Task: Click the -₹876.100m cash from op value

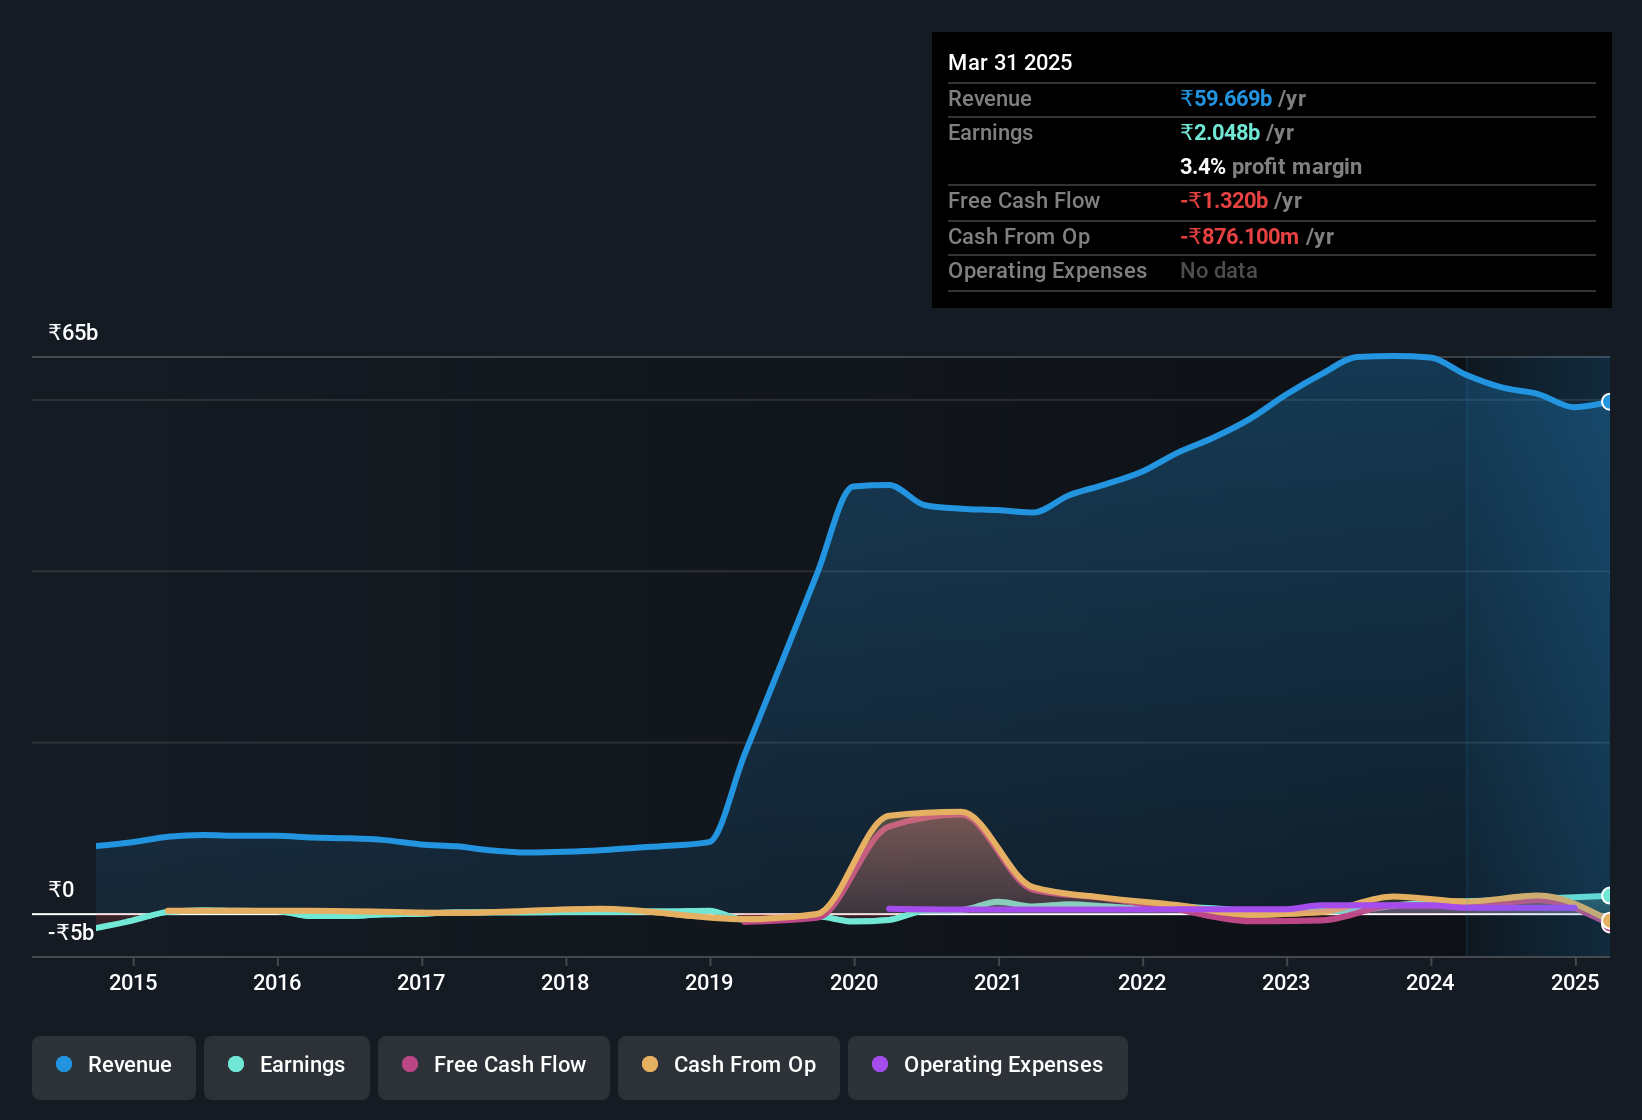Action: point(1240,236)
